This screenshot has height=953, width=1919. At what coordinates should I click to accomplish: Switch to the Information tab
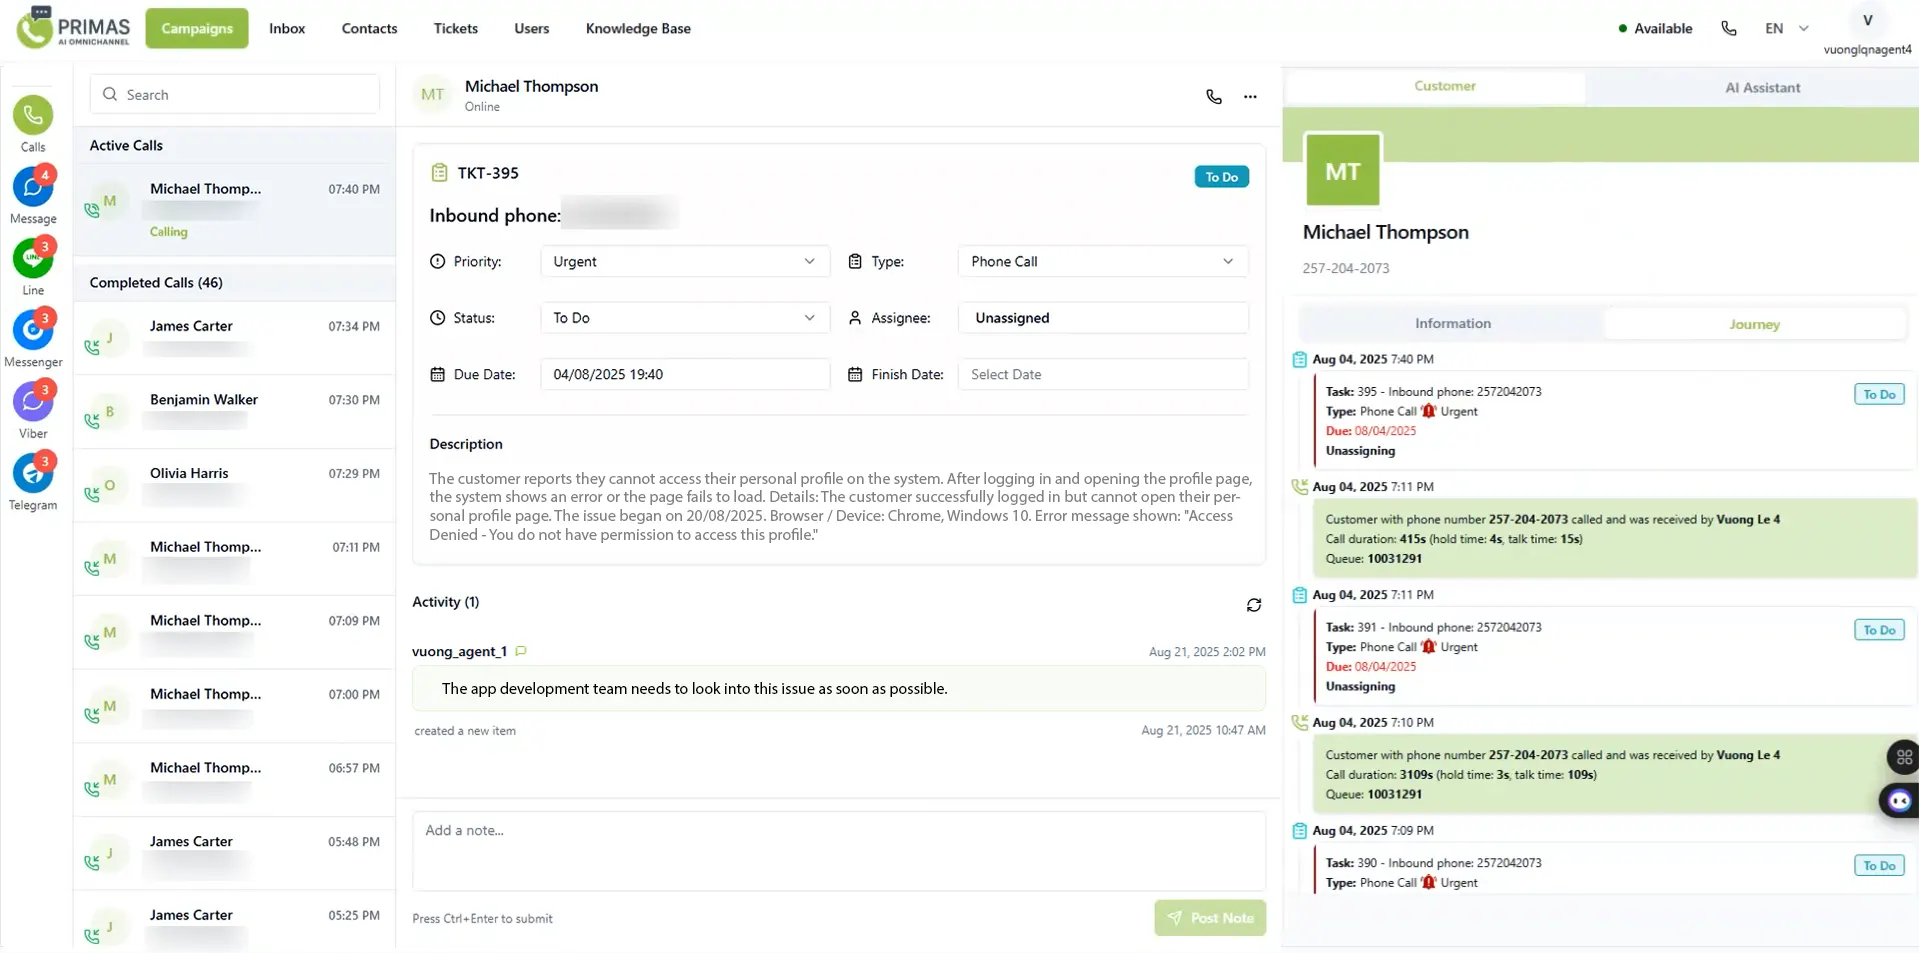pos(1452,324)
